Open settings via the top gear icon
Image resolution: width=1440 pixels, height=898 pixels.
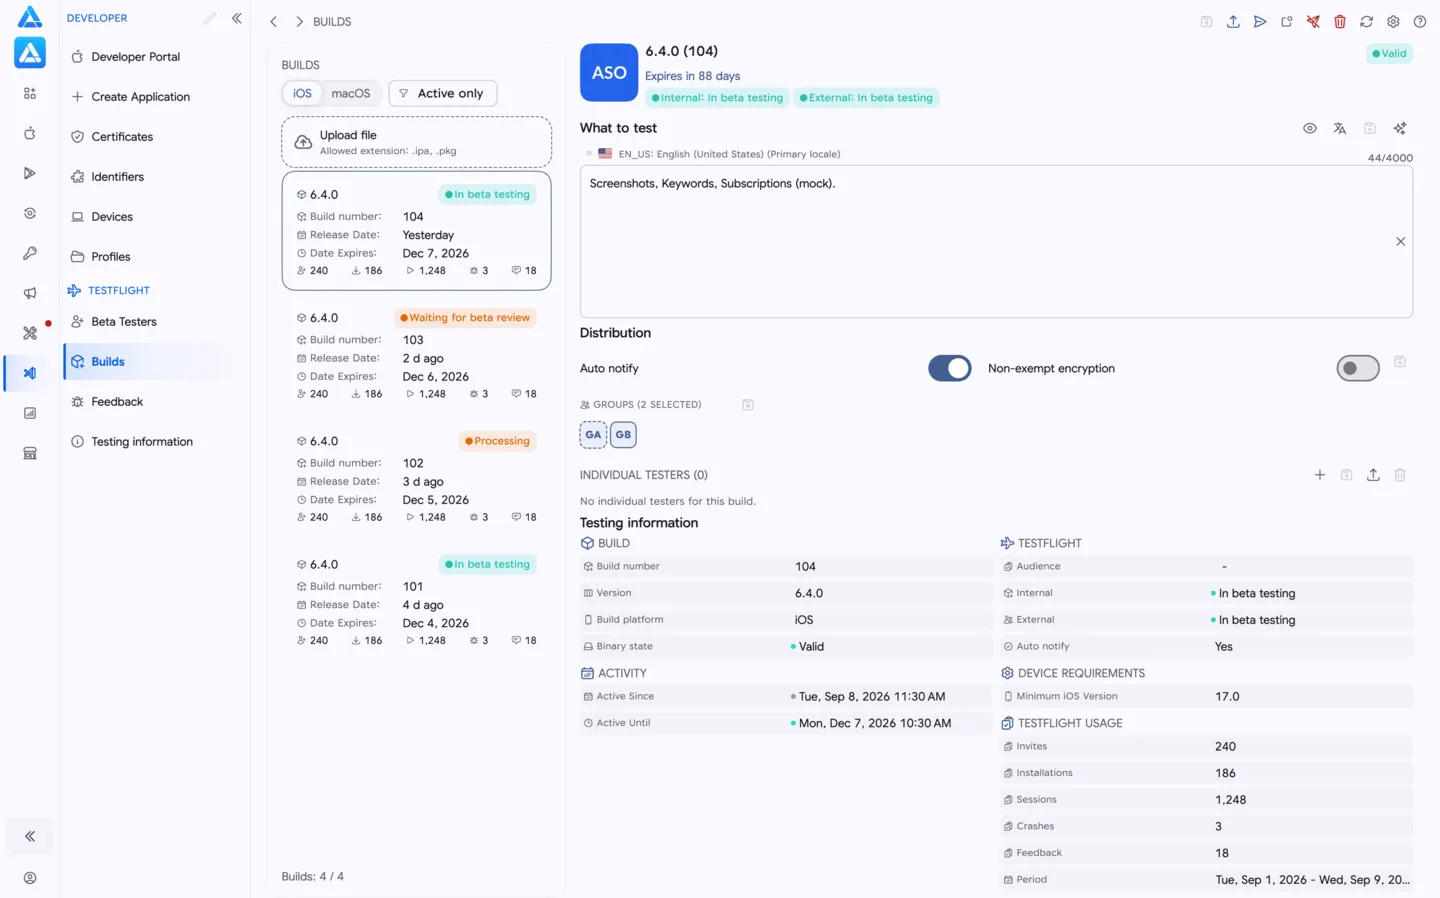1393,22
